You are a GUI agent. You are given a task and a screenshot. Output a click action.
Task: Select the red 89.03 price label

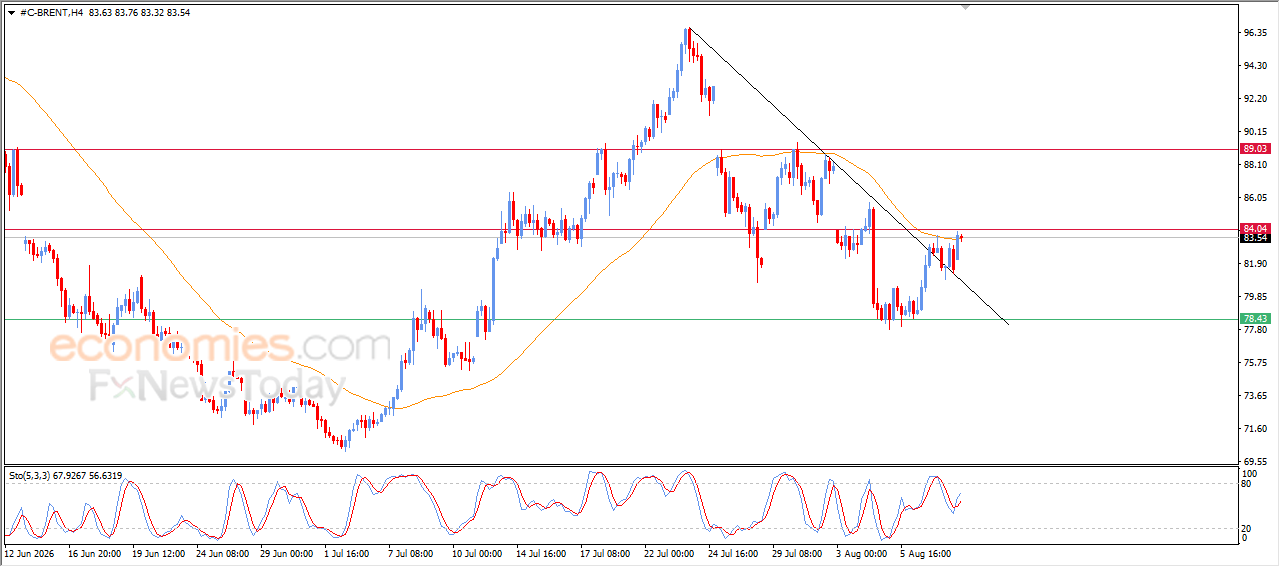(1254, 148)
